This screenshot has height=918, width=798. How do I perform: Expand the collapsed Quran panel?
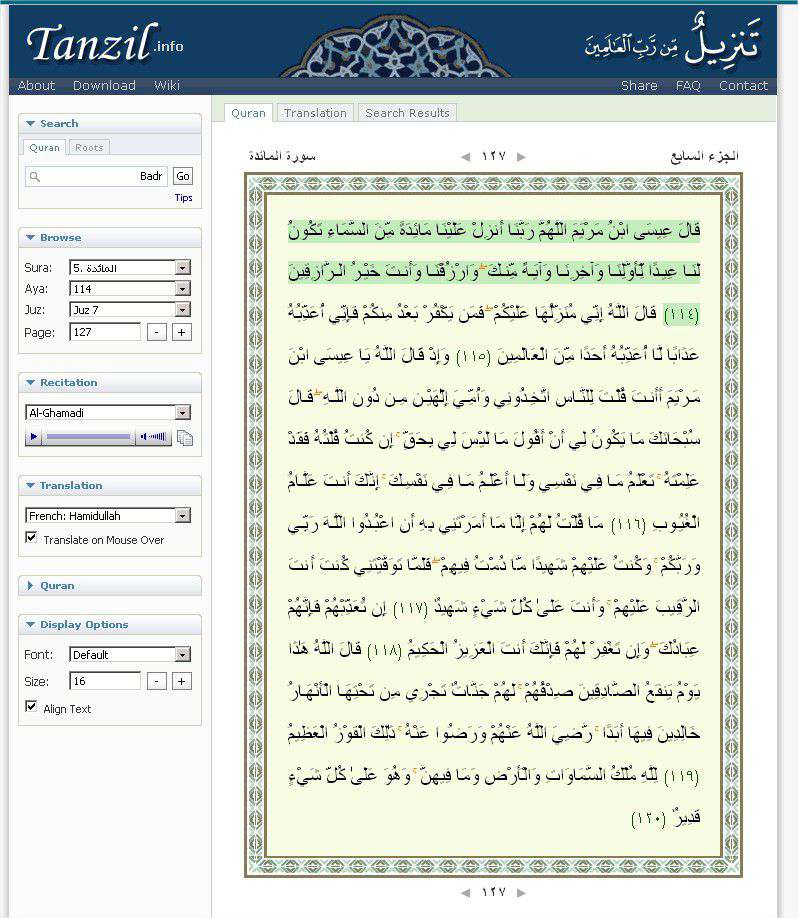[57, 586]
